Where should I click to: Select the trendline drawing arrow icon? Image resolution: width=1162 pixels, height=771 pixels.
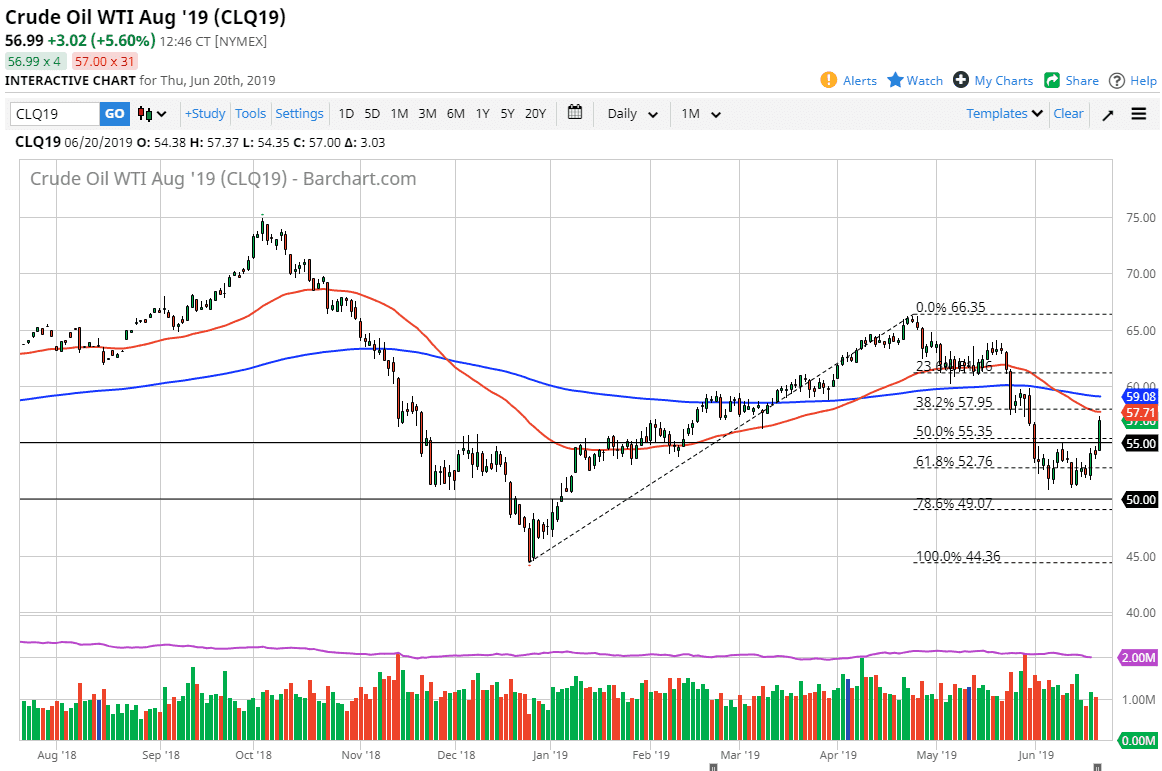(x=1107, y=114)
